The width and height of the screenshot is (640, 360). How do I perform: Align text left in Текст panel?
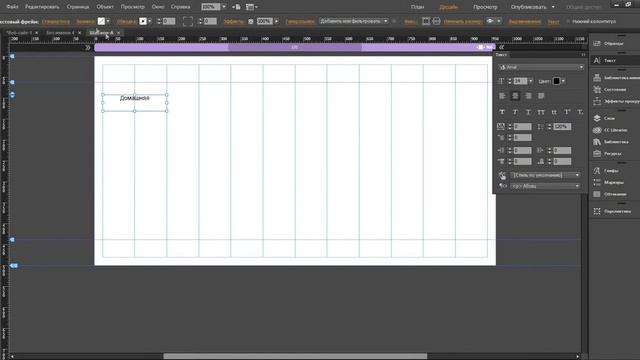coord(502,96)
